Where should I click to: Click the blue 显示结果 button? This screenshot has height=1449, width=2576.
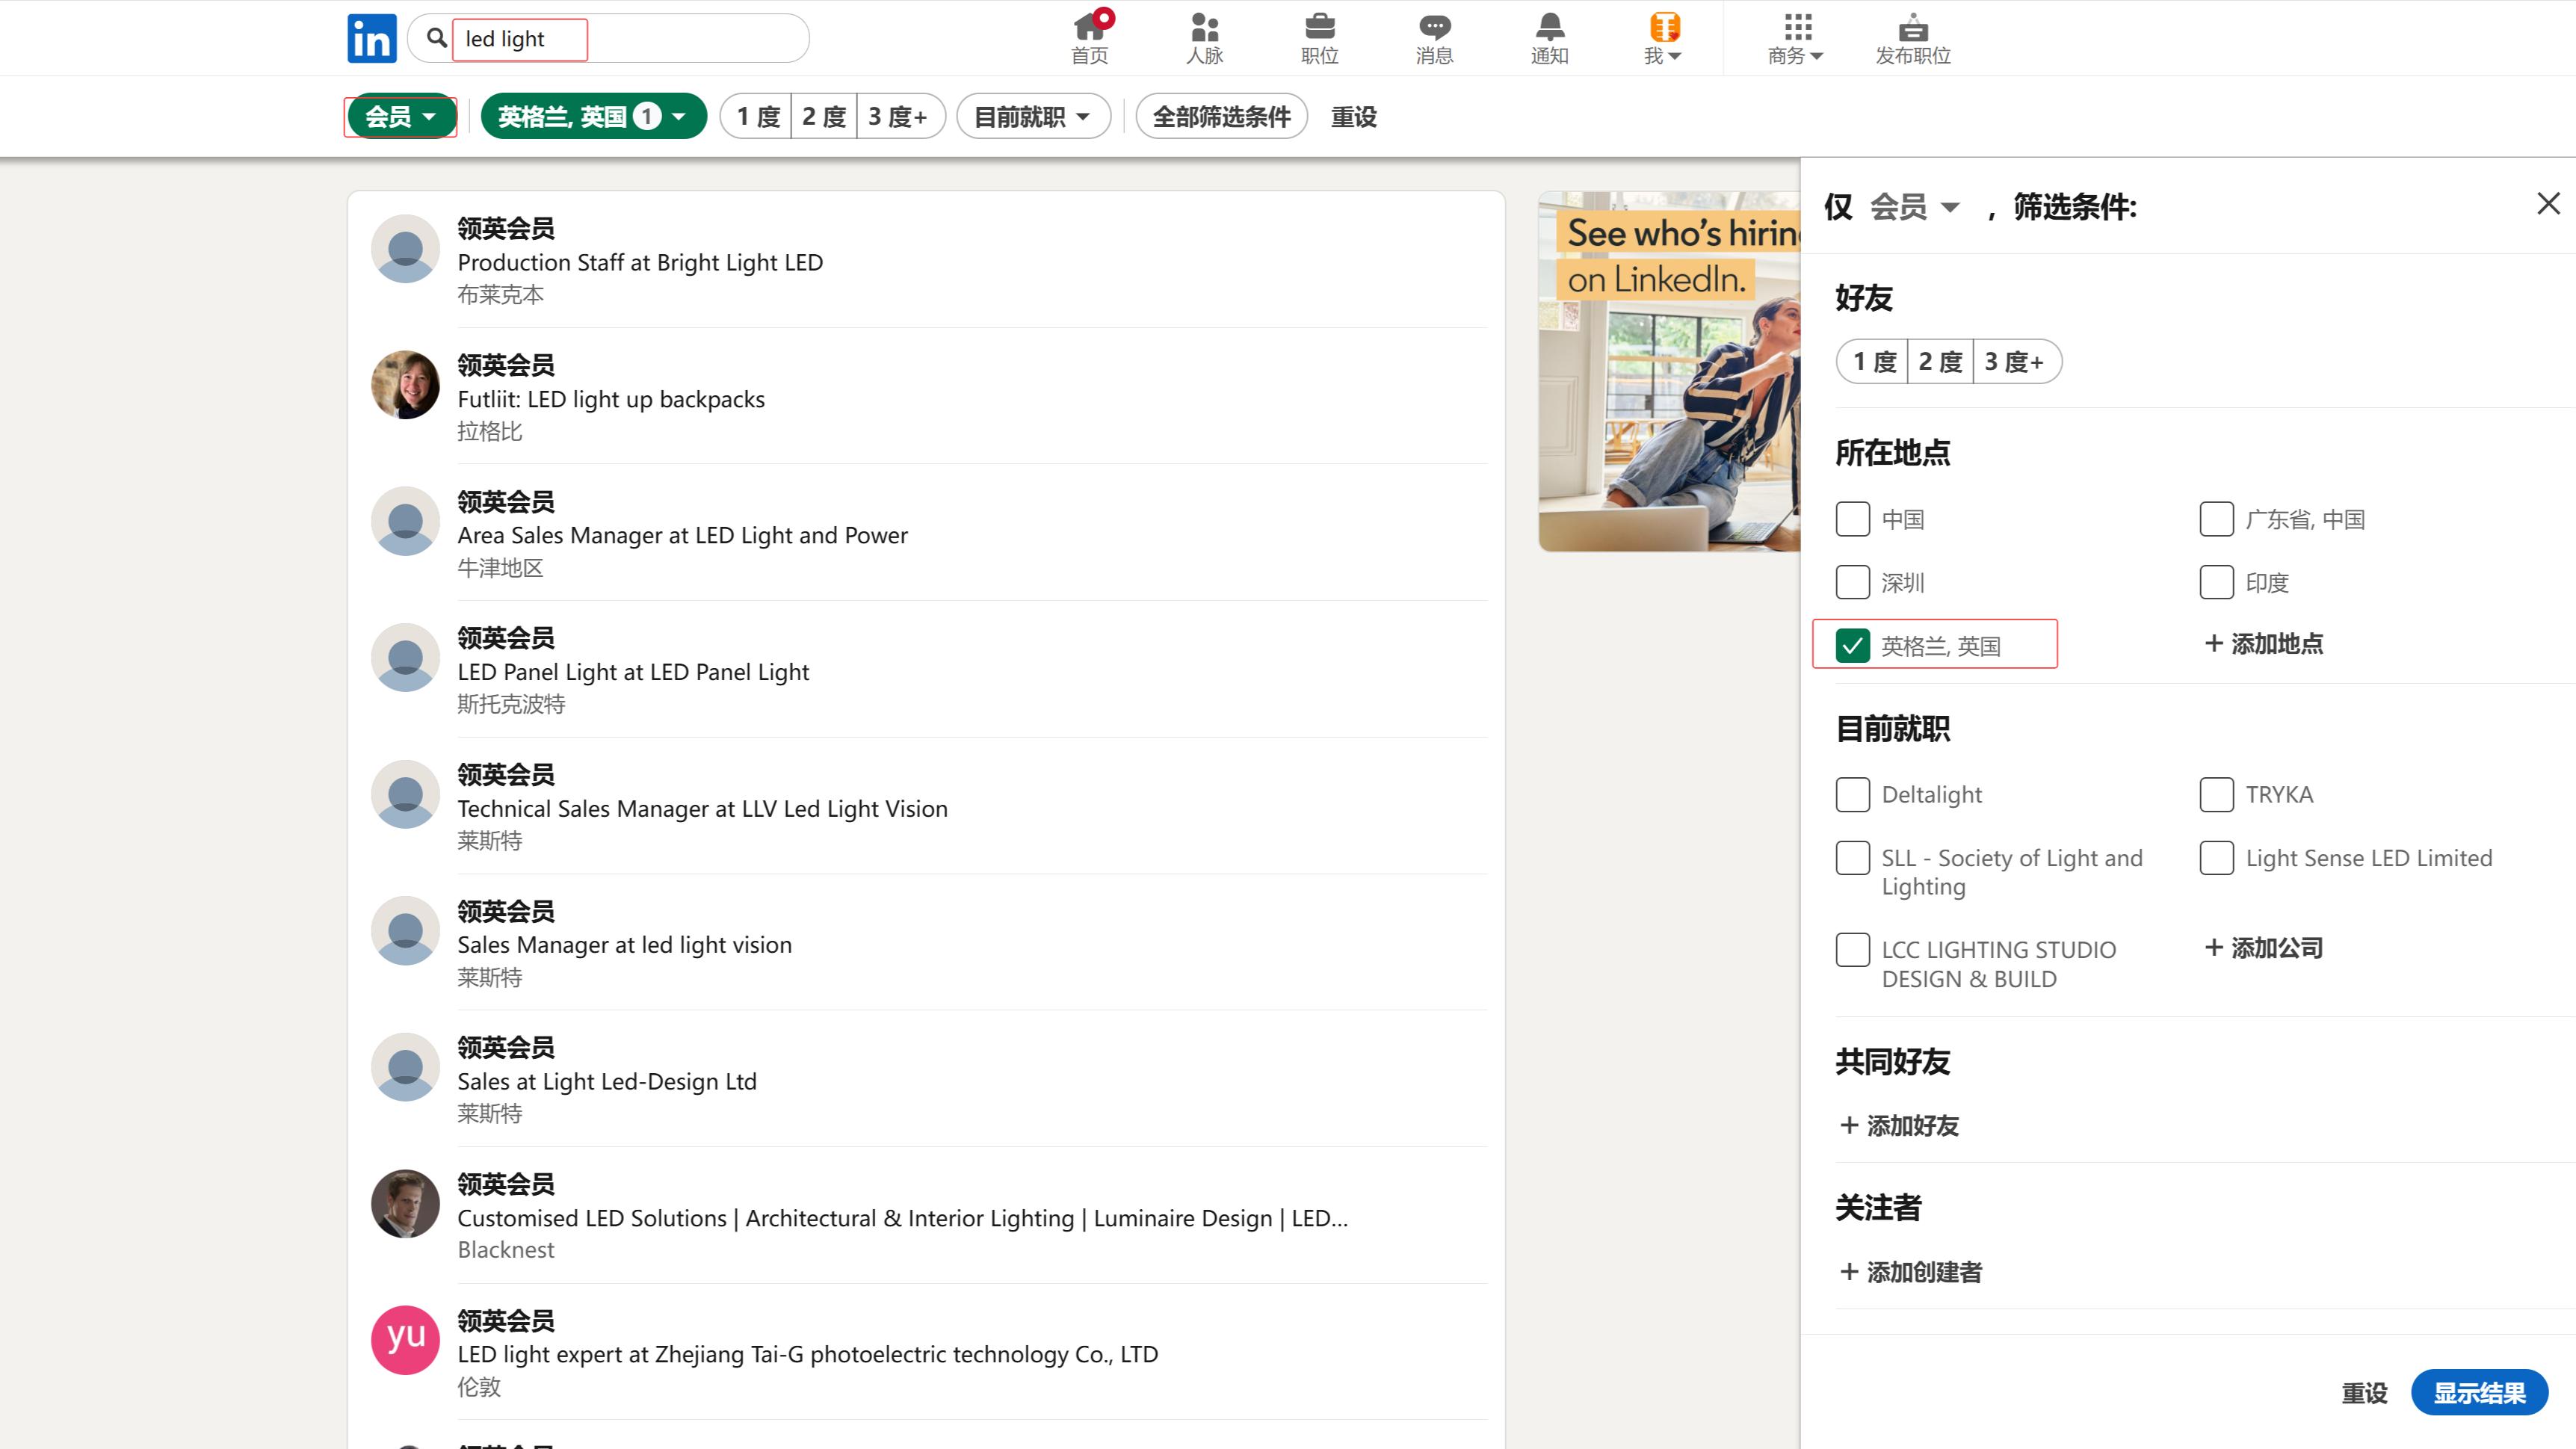[2479, 1393]
